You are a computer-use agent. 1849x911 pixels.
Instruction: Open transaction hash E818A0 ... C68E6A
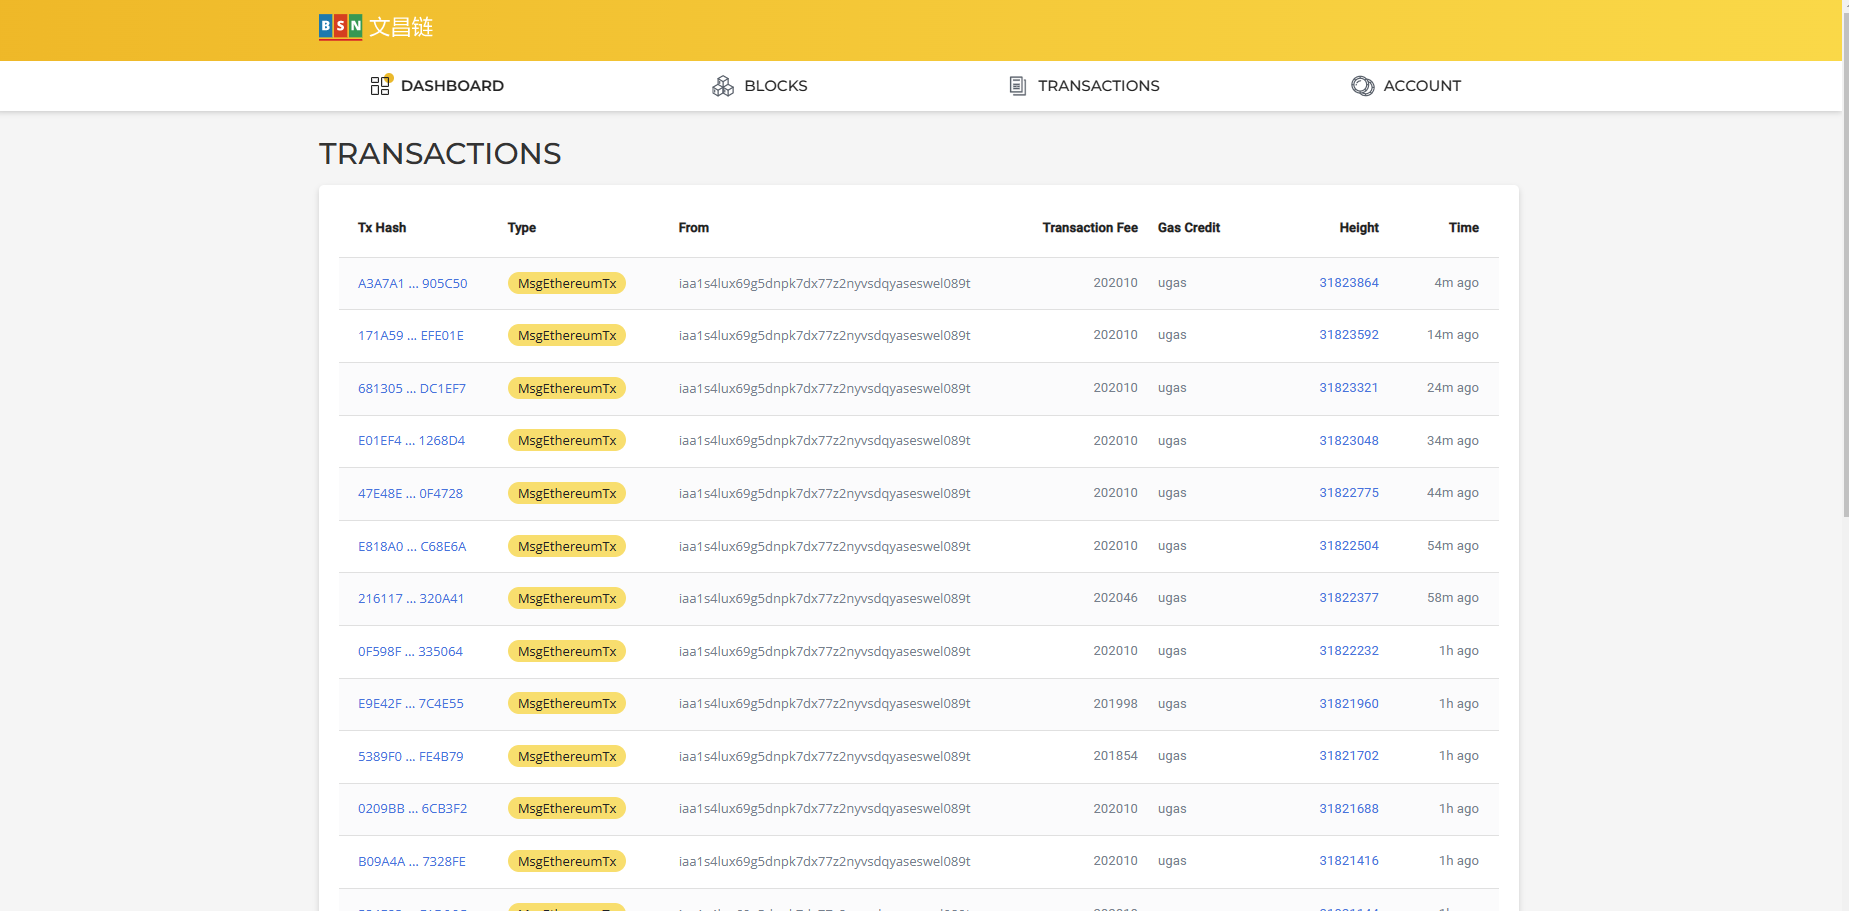coord(412,546)
